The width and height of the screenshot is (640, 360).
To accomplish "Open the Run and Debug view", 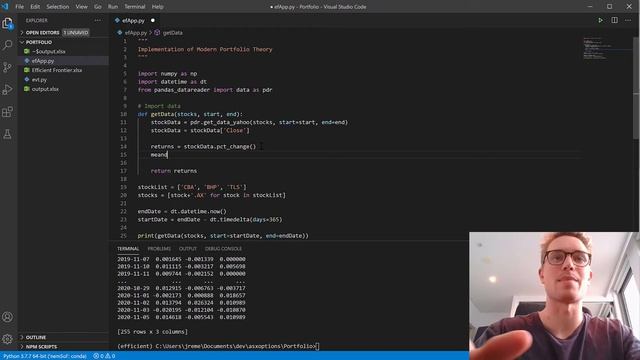I will pos(7,89).
